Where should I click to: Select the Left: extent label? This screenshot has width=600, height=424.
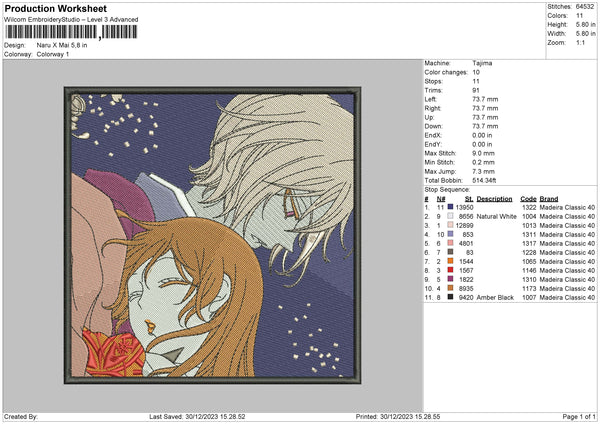coord(430,99)
